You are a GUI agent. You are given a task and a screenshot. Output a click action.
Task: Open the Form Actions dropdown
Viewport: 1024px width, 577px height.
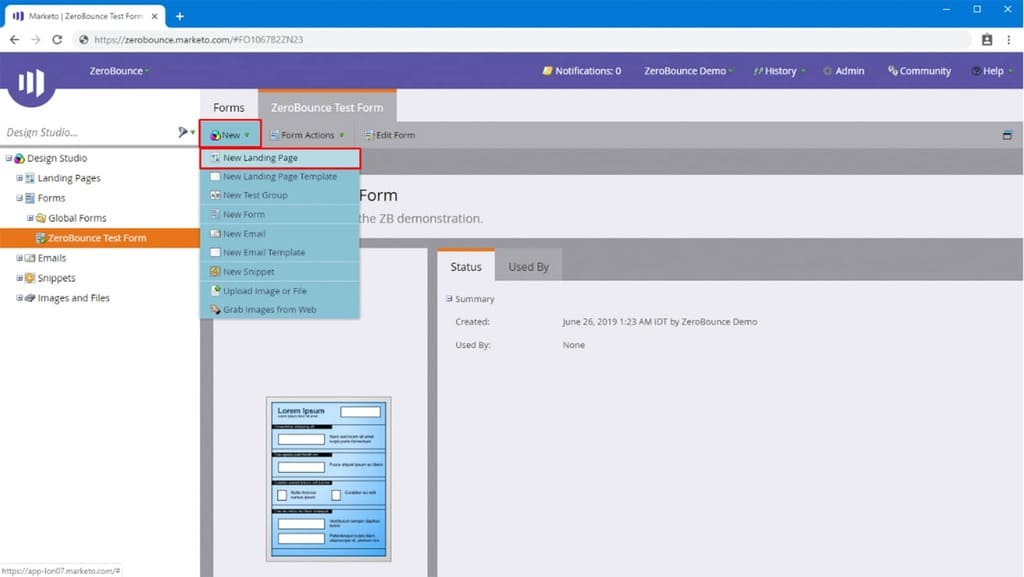pos(307,135)
